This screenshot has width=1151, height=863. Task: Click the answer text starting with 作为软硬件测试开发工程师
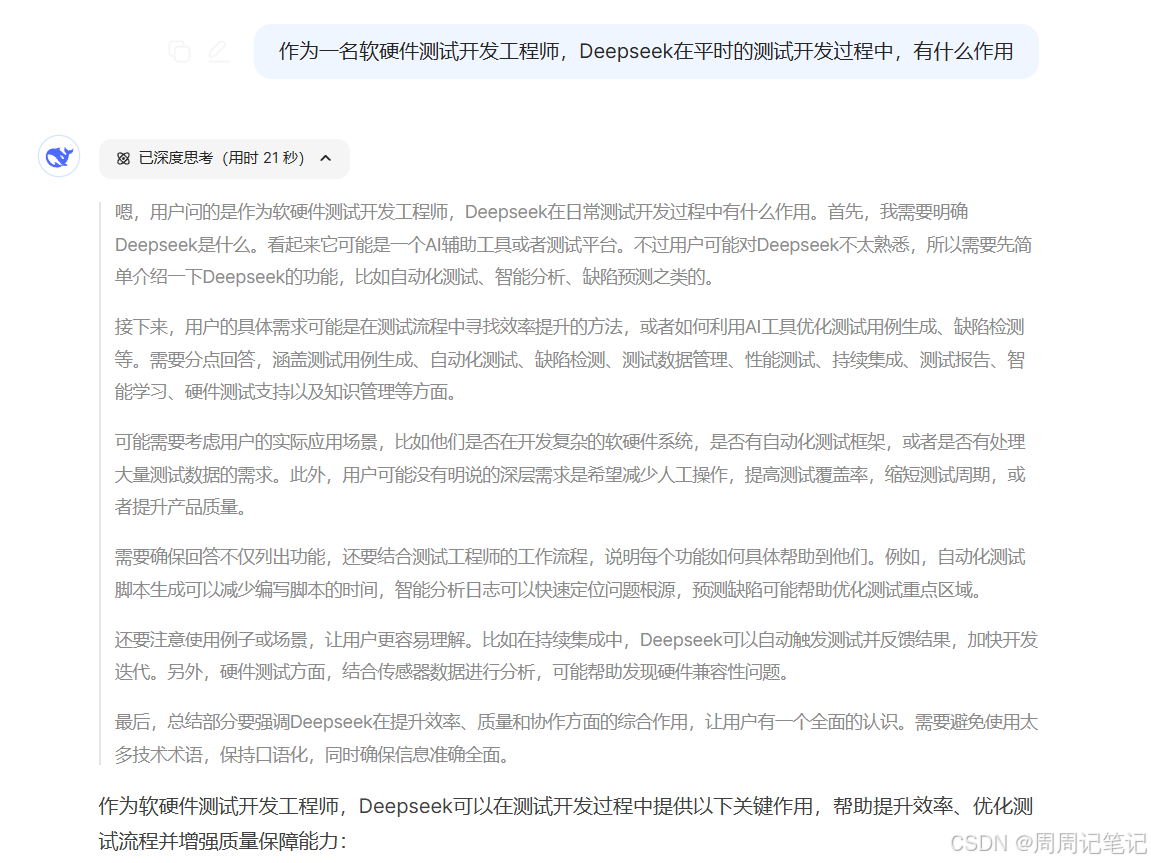pos(566,823)
